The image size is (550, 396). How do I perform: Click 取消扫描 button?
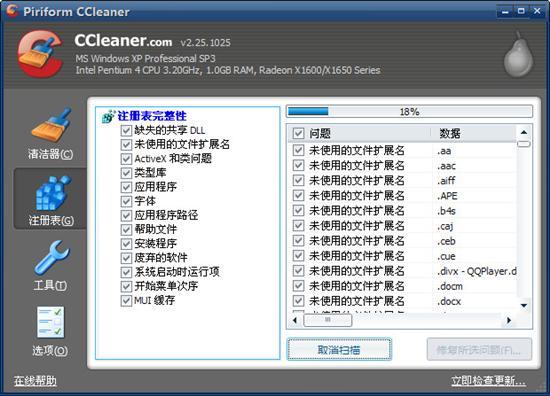tap(339, 349)
